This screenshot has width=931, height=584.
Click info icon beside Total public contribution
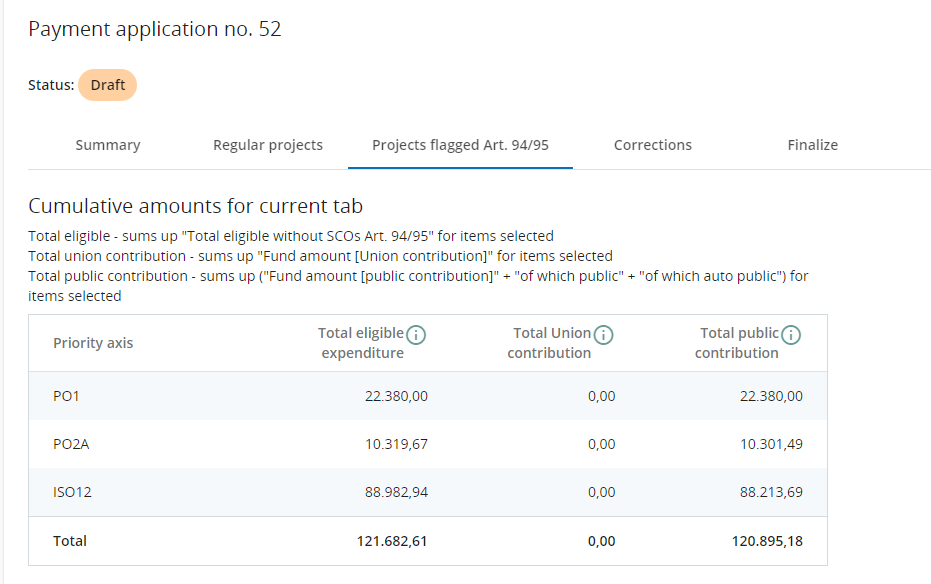click(x=791, y=335)
